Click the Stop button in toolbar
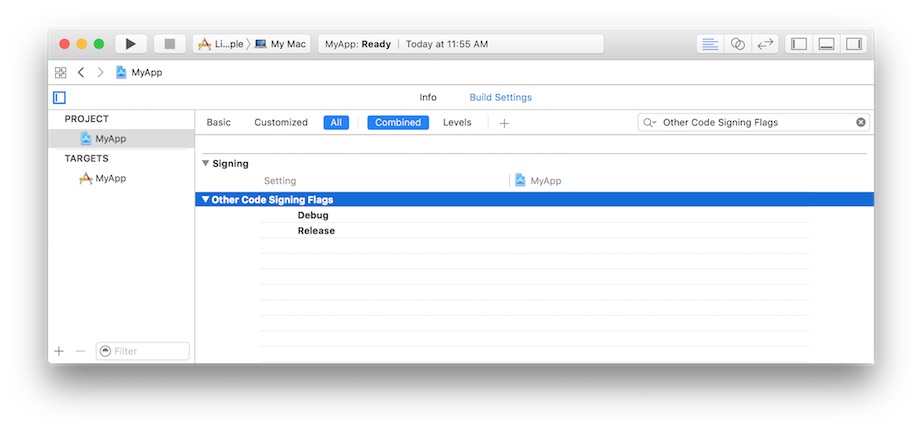This screenshot has width=922, height=432. pos(169,44)
